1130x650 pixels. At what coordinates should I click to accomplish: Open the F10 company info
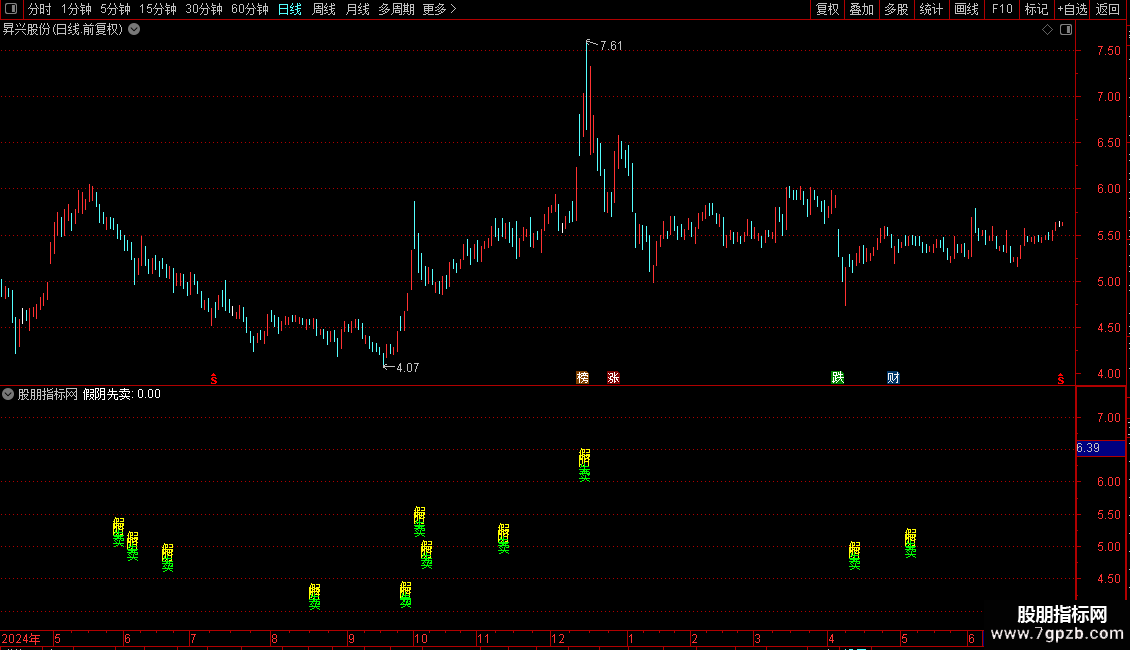point(1002,9)
